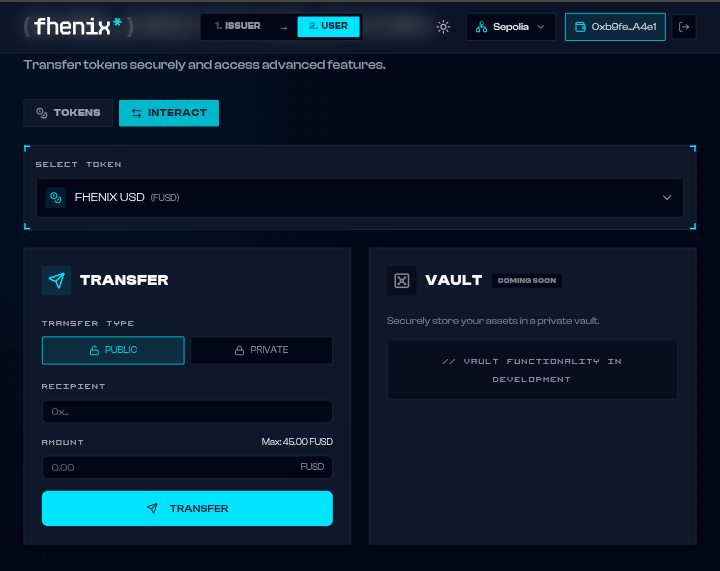Click the unlocked padlock icon on Public
Screen dimensions: 720x571
pyautogui.click(x=94, y=350)
